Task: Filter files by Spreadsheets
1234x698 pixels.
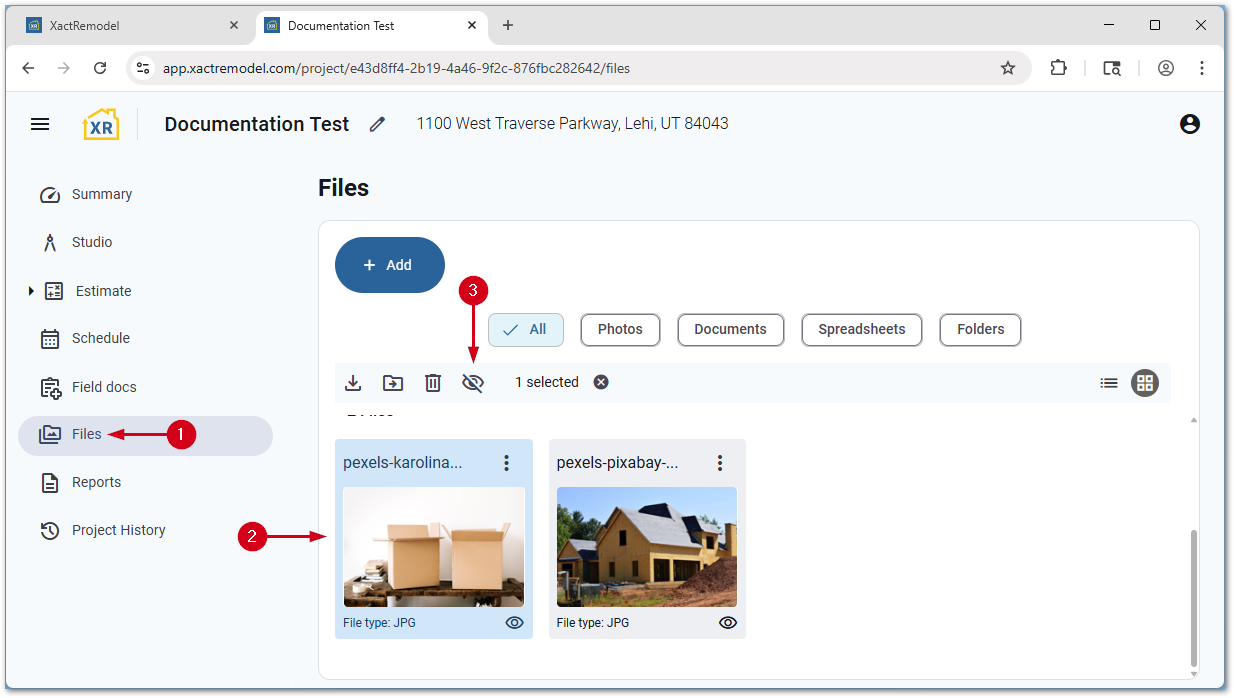Action: [x=861, y=329]
